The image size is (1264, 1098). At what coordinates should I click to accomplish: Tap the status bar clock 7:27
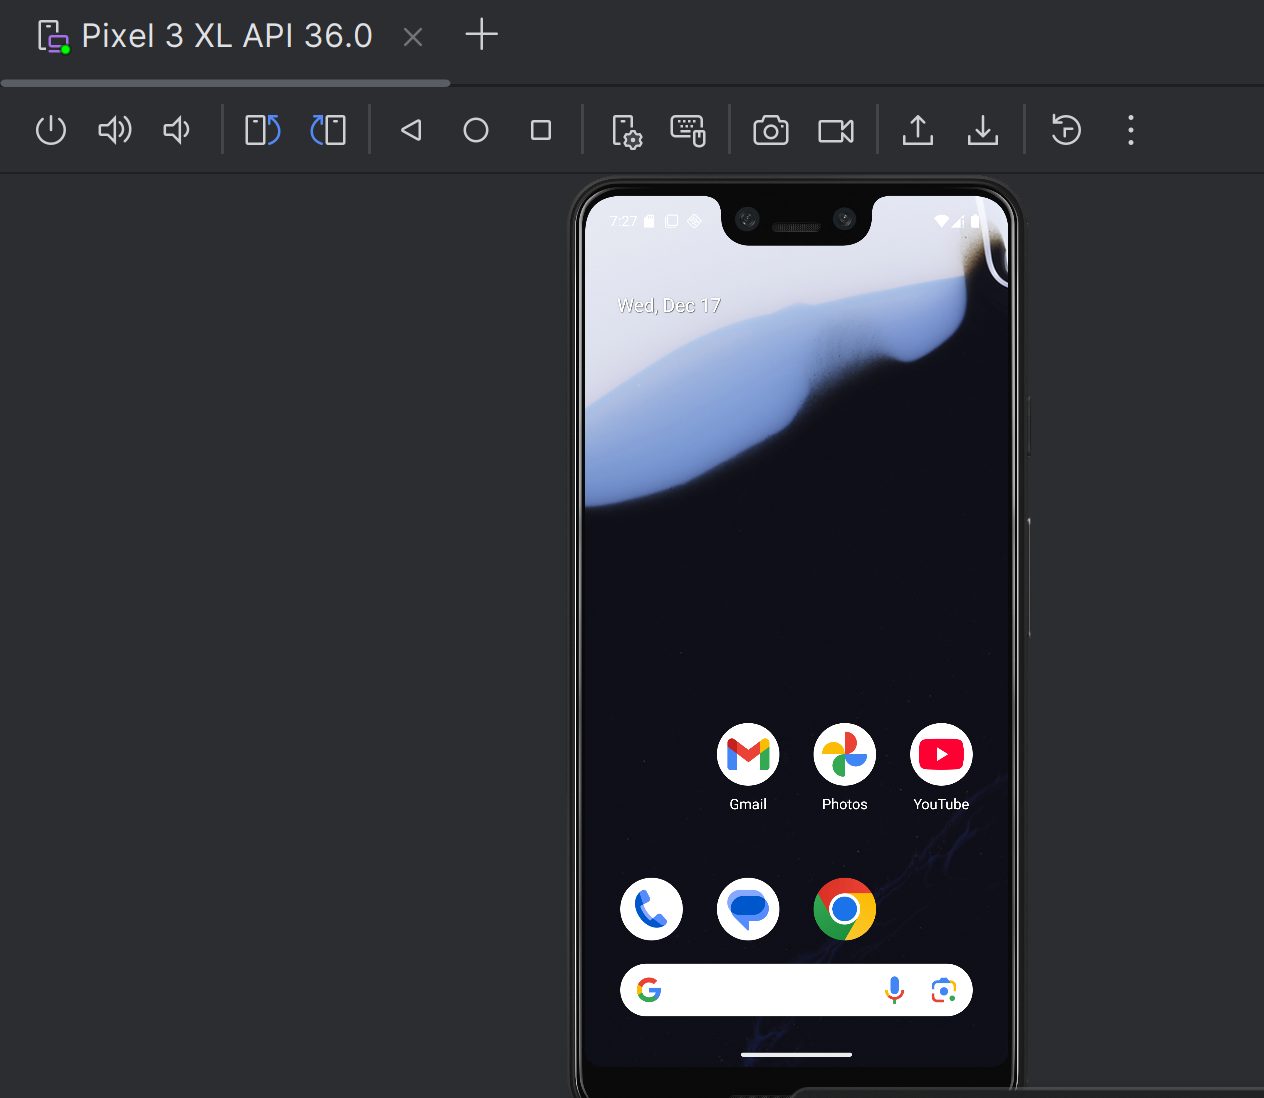pos(623,221)
